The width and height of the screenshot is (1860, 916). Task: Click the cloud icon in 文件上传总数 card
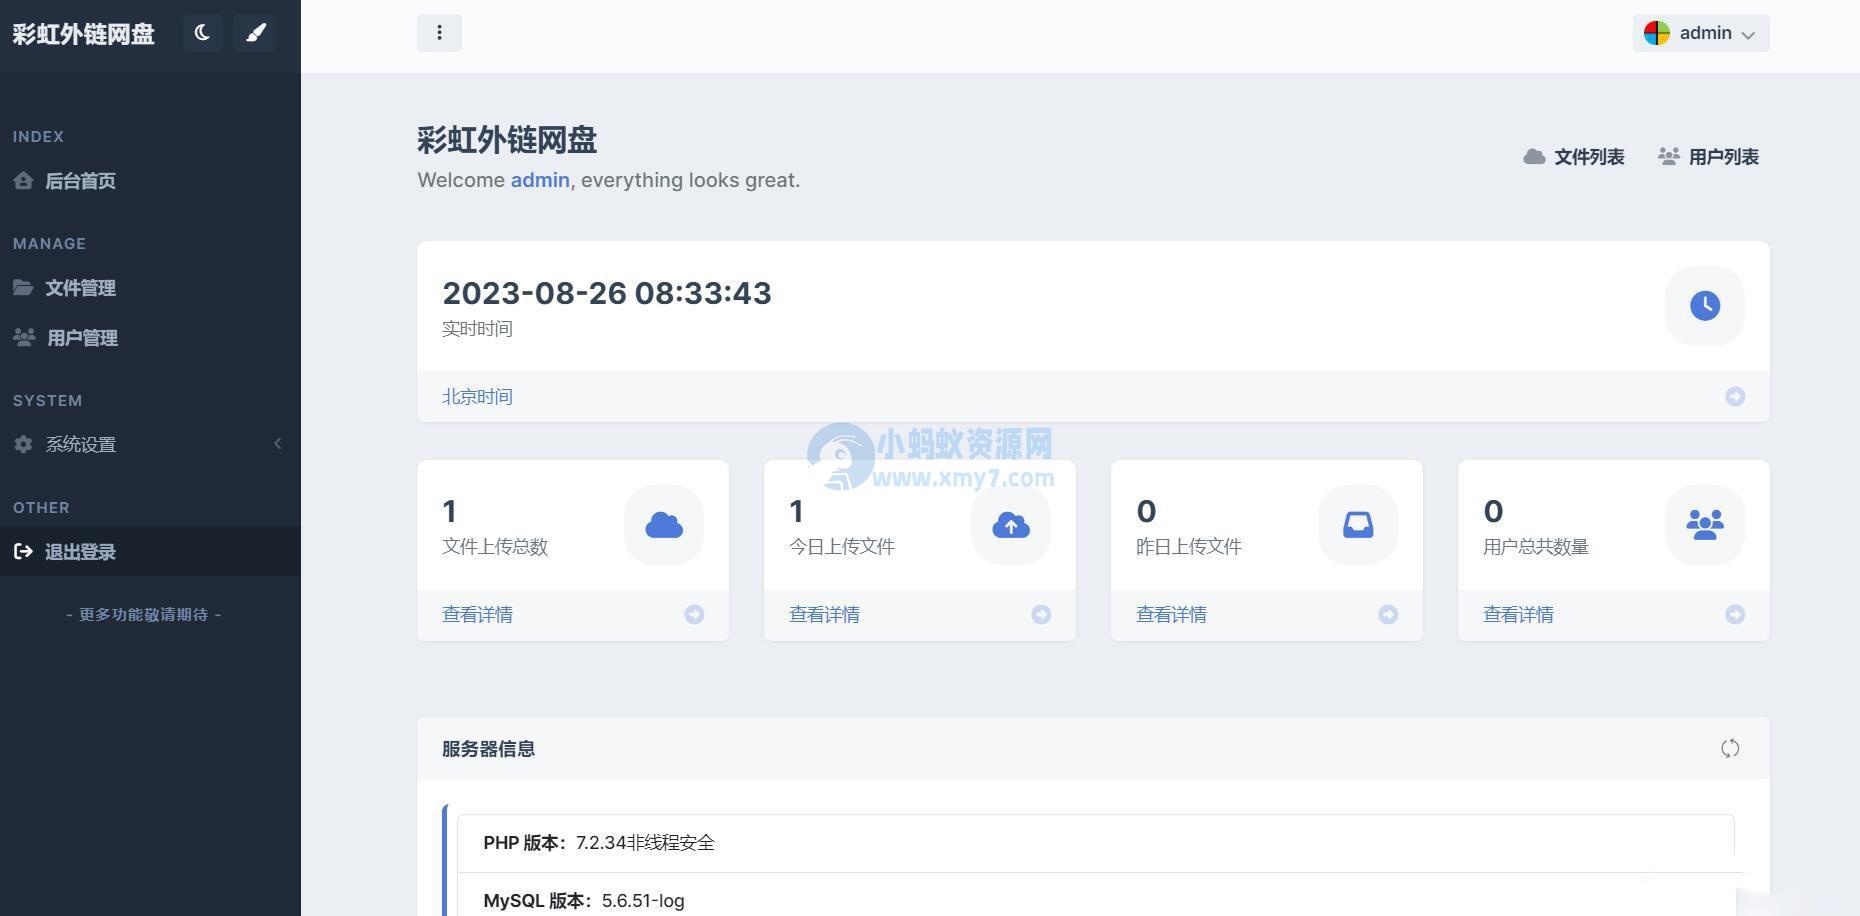click(x=664, y=525)
